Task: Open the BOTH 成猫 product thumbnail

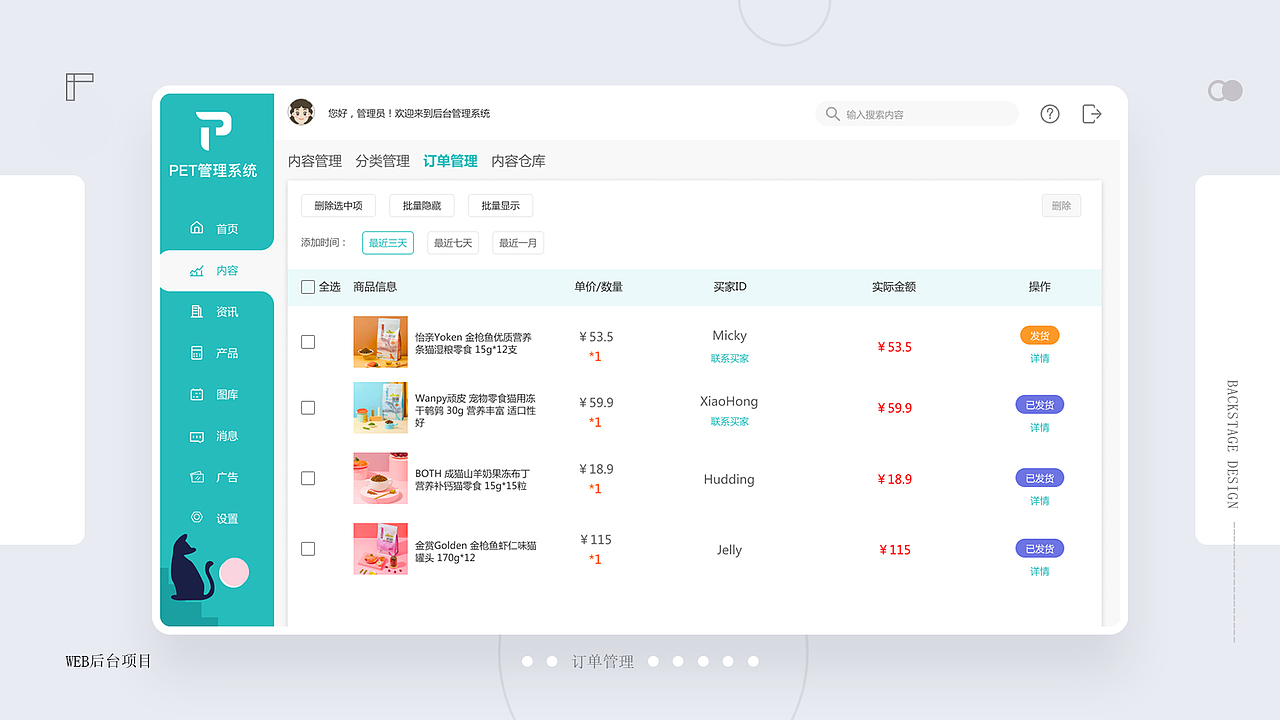Action: 380,478
